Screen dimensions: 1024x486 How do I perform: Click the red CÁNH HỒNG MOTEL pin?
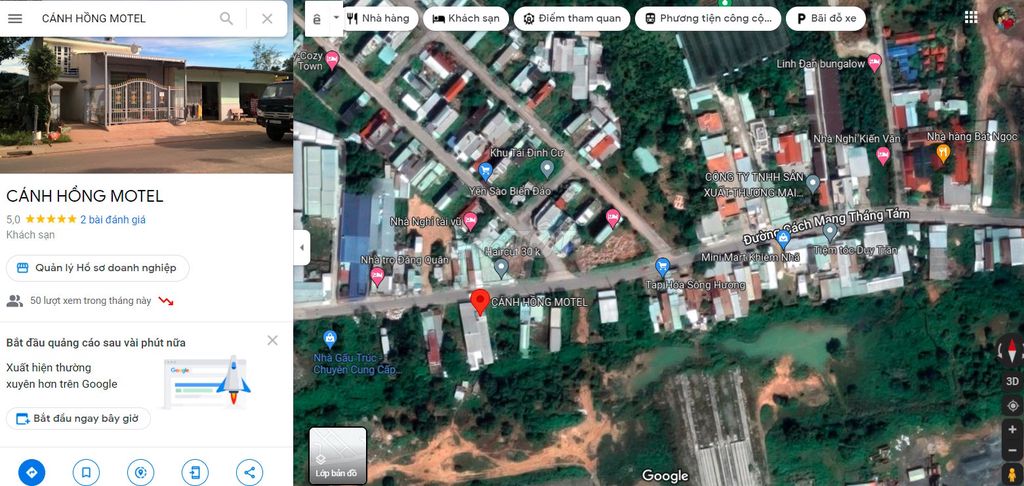click(480, 302)
